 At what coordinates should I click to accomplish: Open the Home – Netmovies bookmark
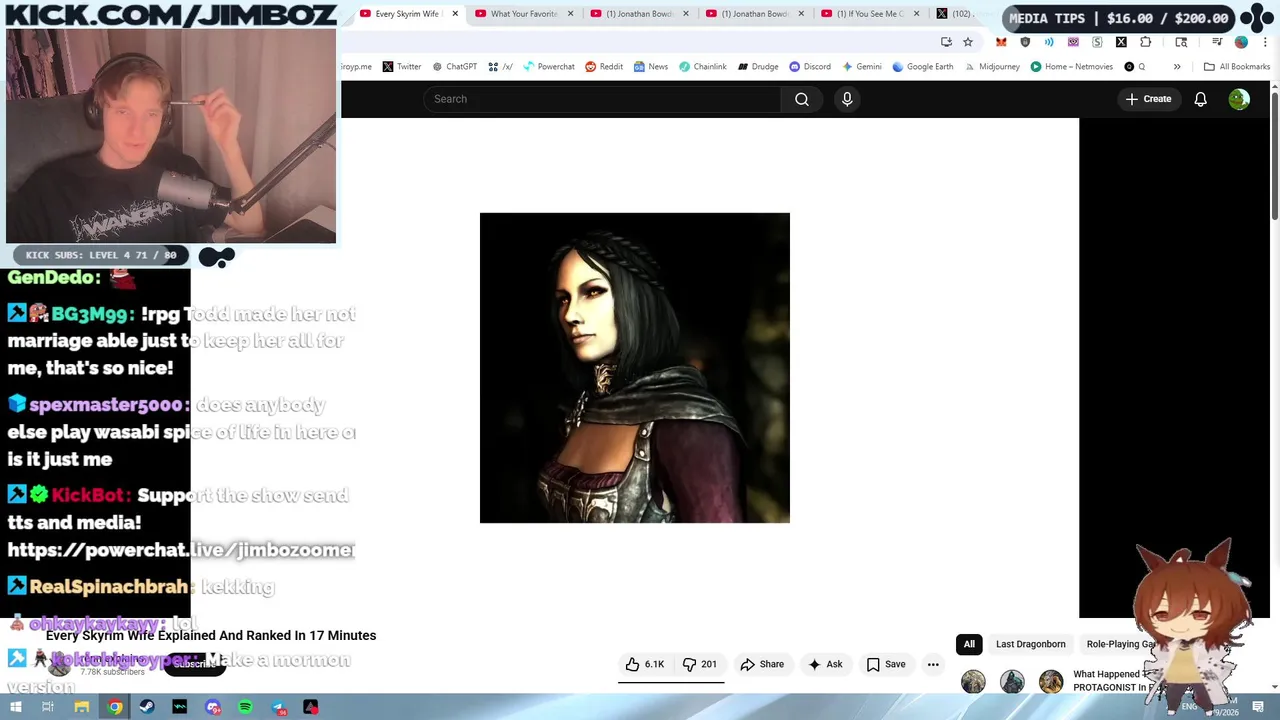click(x=1072, y=67)
